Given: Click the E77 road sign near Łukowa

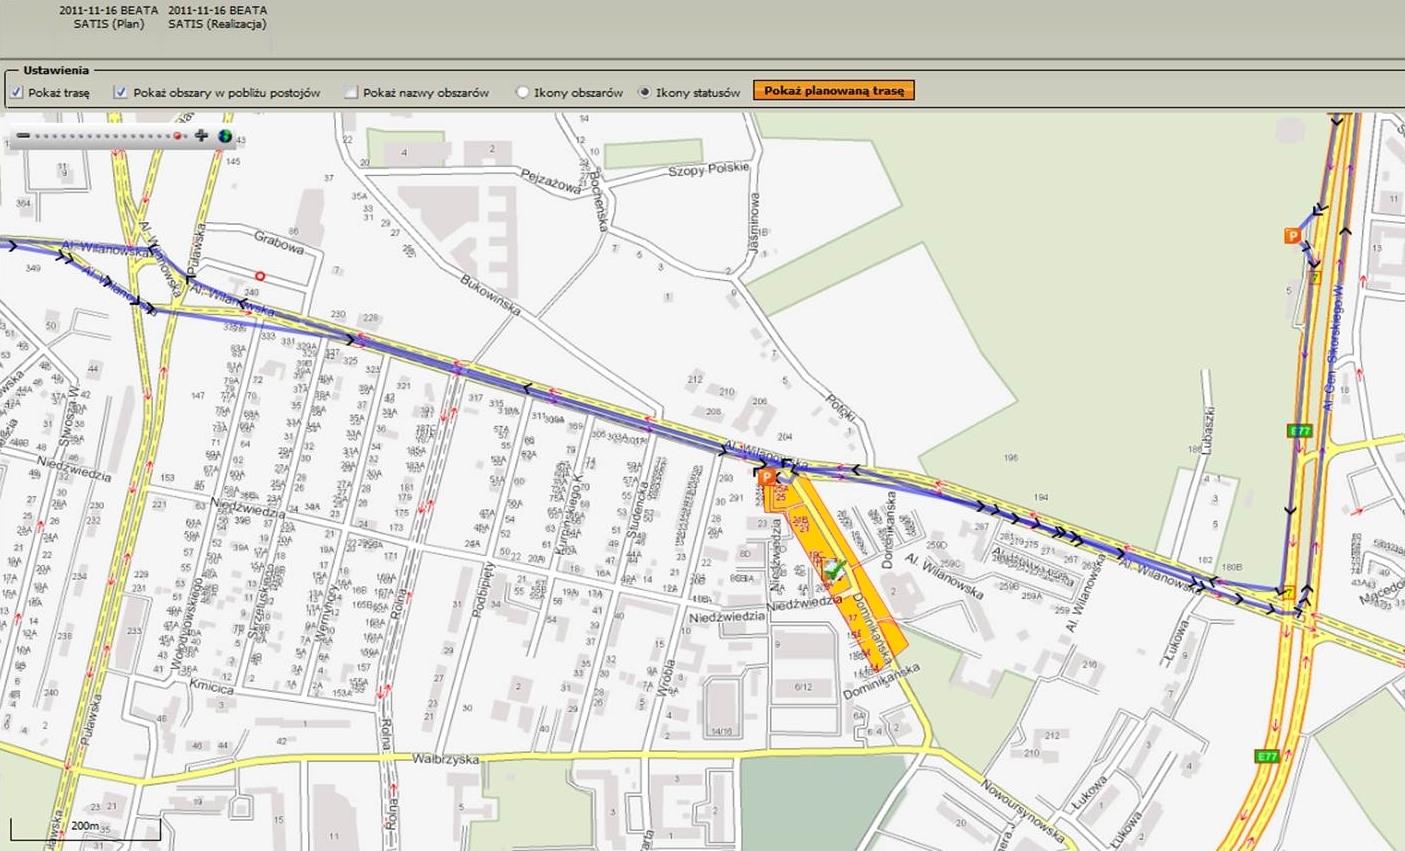Looking at the screenshot, I should (x=1268, y=757).
